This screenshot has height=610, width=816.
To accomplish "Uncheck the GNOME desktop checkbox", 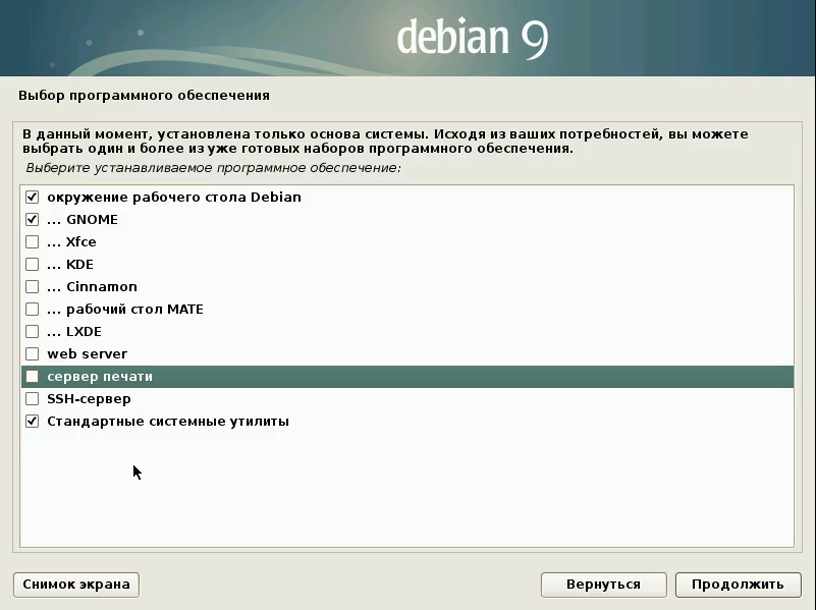I will click(x=32, y=219).
